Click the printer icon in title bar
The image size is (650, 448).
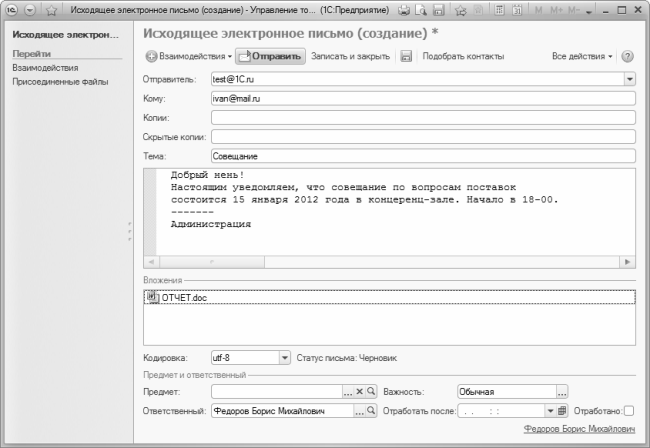click(x=403, y=10)
